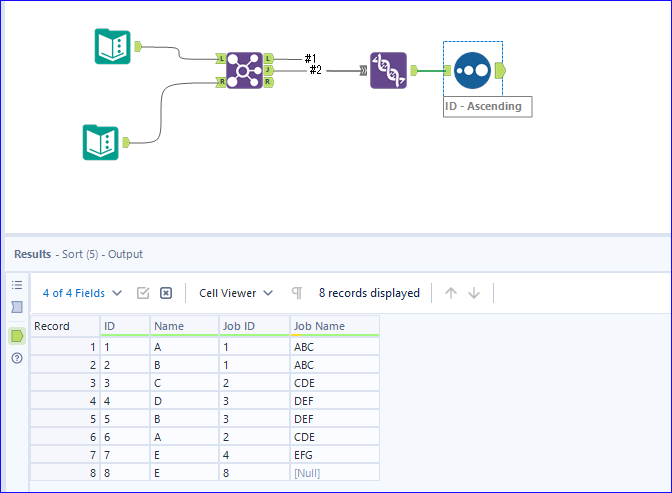This screenshot has width=672, height=493.
Task: Toggle the metadata view in results sidebar
Action: pos(16,307)
